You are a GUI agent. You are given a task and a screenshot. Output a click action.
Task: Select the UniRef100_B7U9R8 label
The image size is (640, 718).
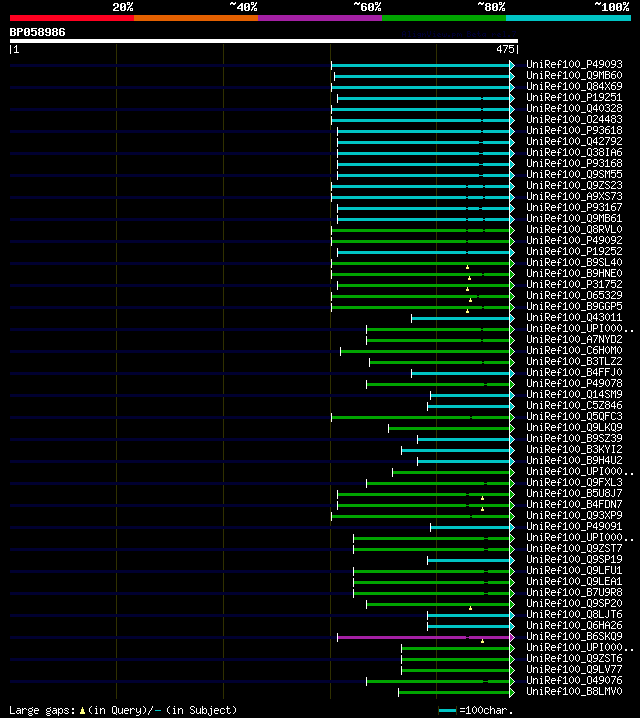574,592
